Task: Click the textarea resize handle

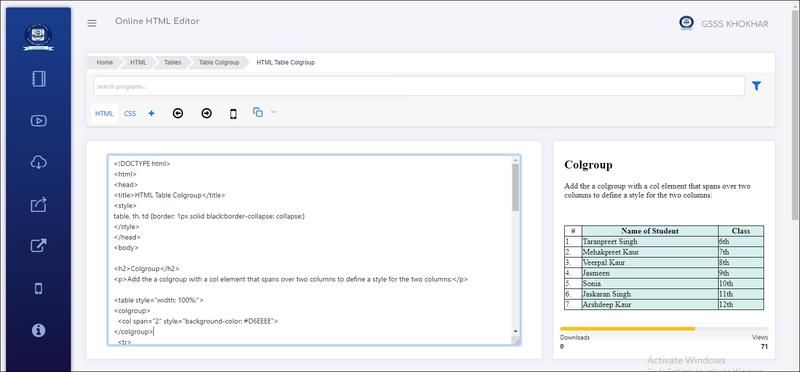Action: click(x=516, y=340)
